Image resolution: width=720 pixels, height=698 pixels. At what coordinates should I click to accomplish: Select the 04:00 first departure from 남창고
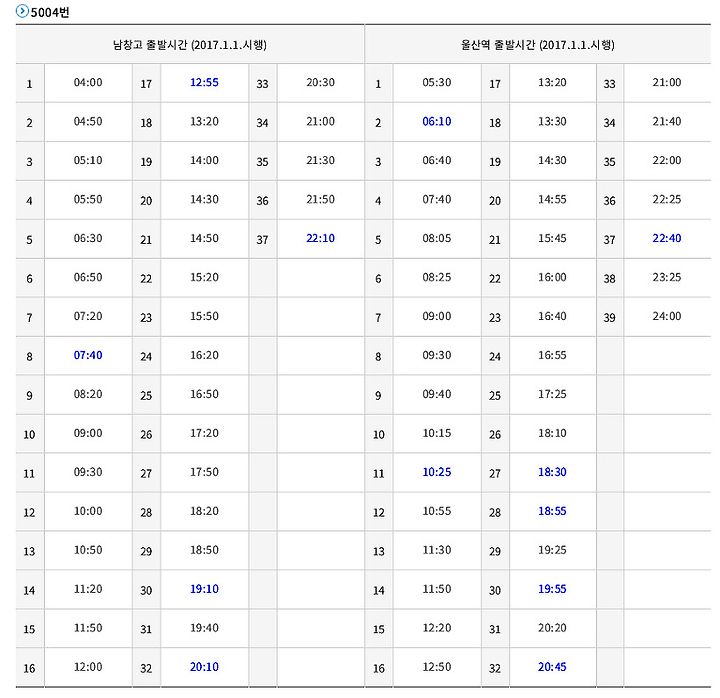88,83
